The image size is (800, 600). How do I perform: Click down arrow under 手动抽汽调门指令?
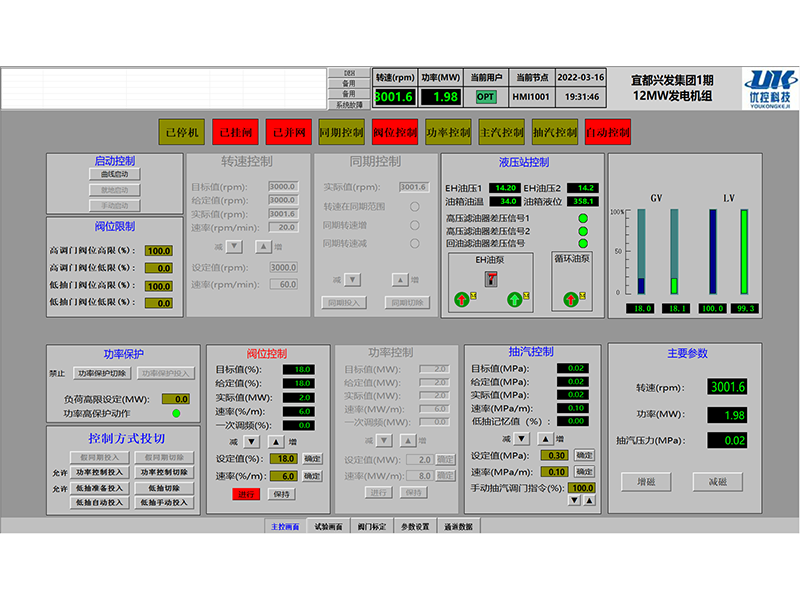tap(574, 501)
